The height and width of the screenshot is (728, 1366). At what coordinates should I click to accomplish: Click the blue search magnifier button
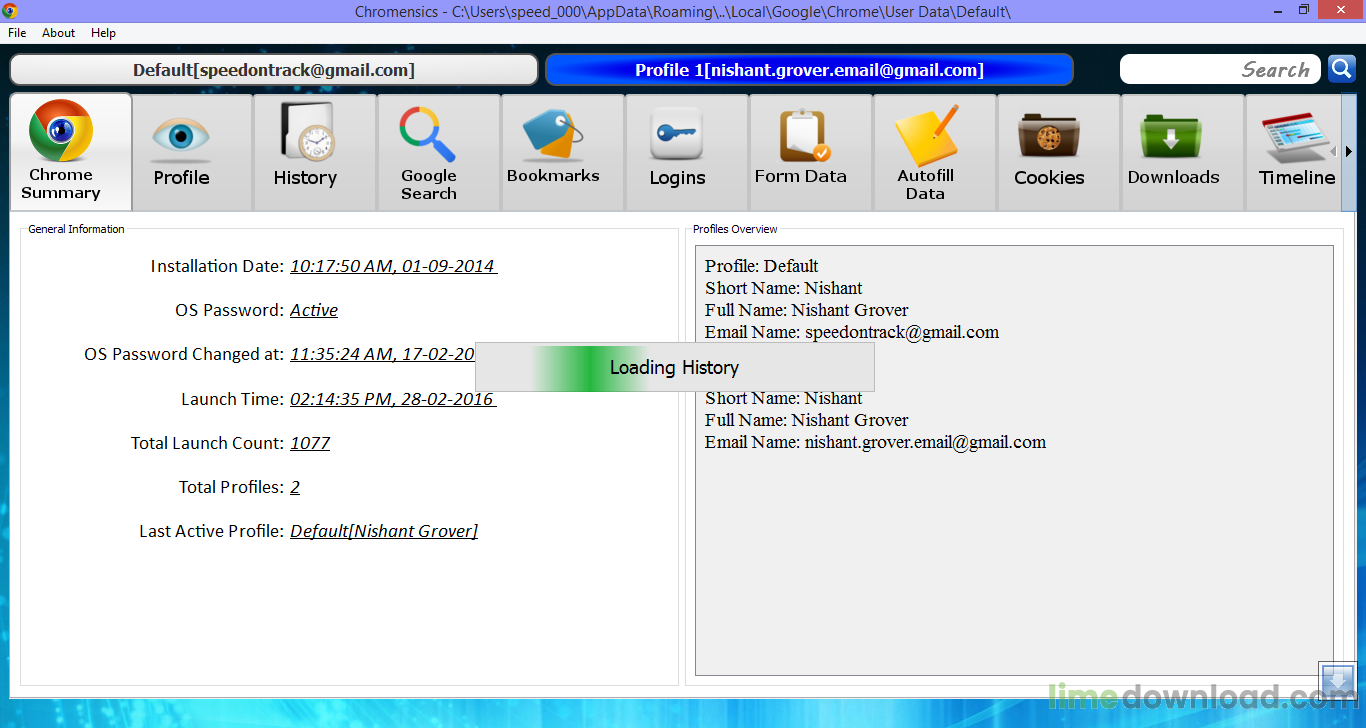pyautogui.click(x=1341, y=69)
